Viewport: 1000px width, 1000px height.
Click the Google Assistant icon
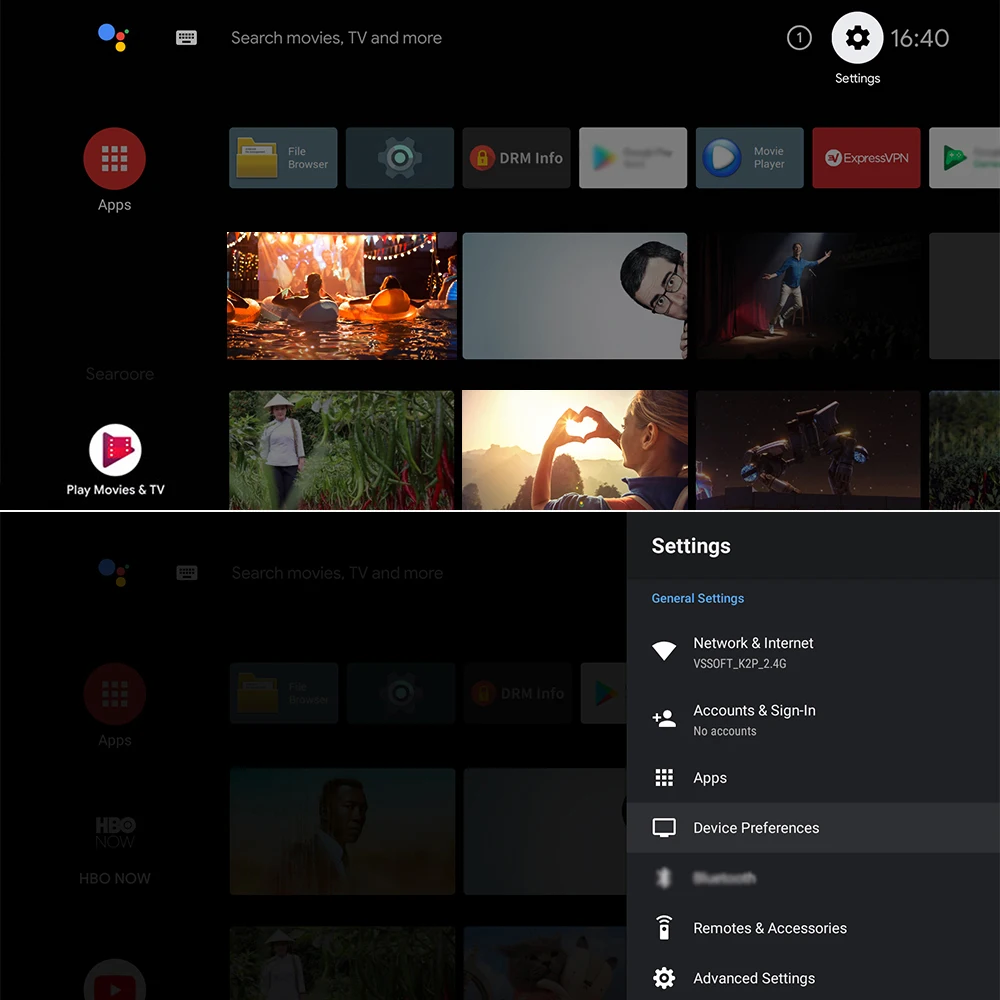[114, 37]
